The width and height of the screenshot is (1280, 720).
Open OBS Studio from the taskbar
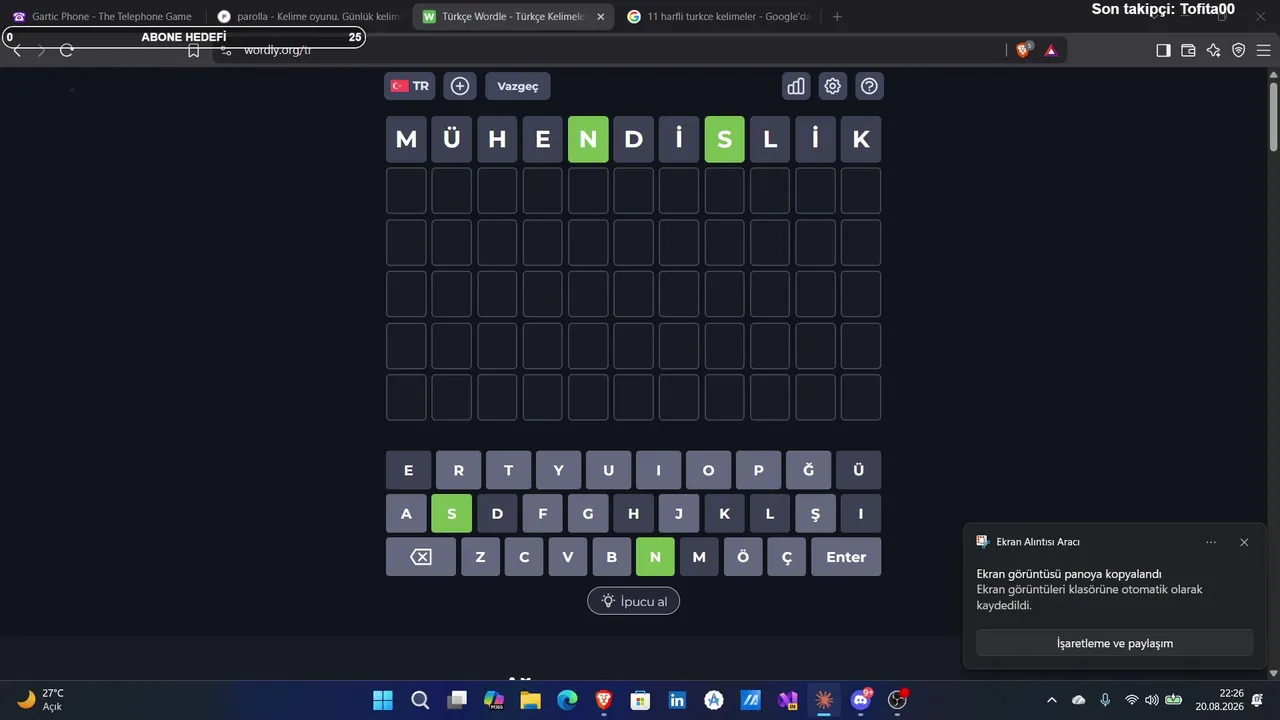[x=898, y=700]
